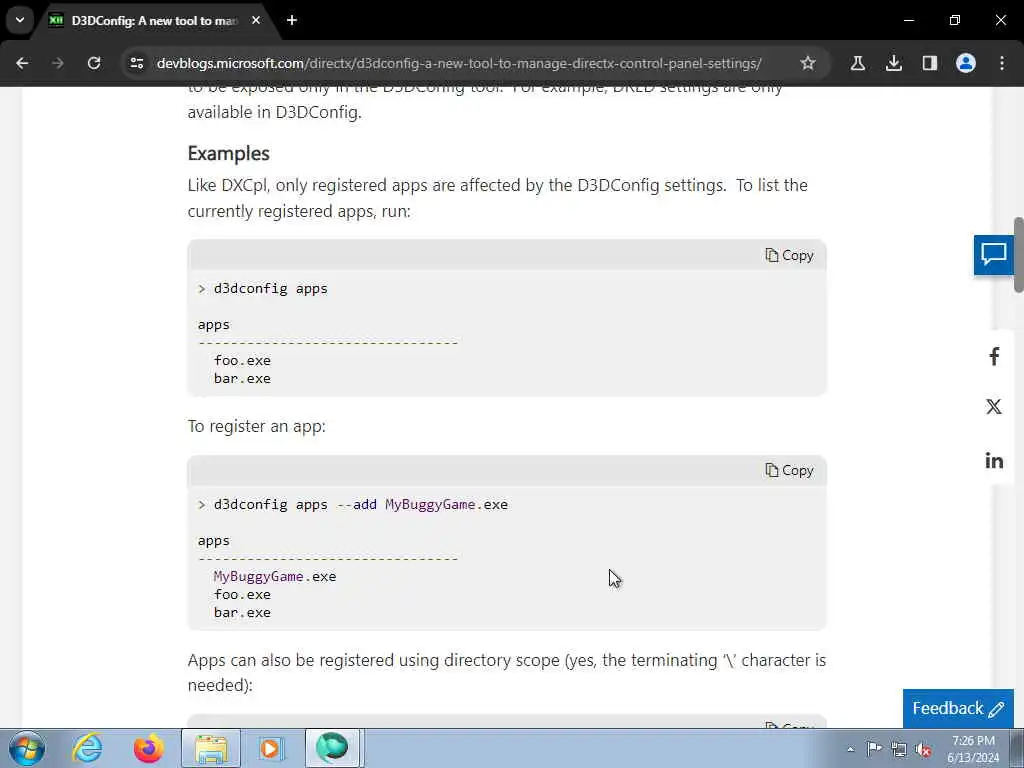Open Chrome Labs flask icon
Viewport: 1024px width, 768px height.
click(857, 63)
